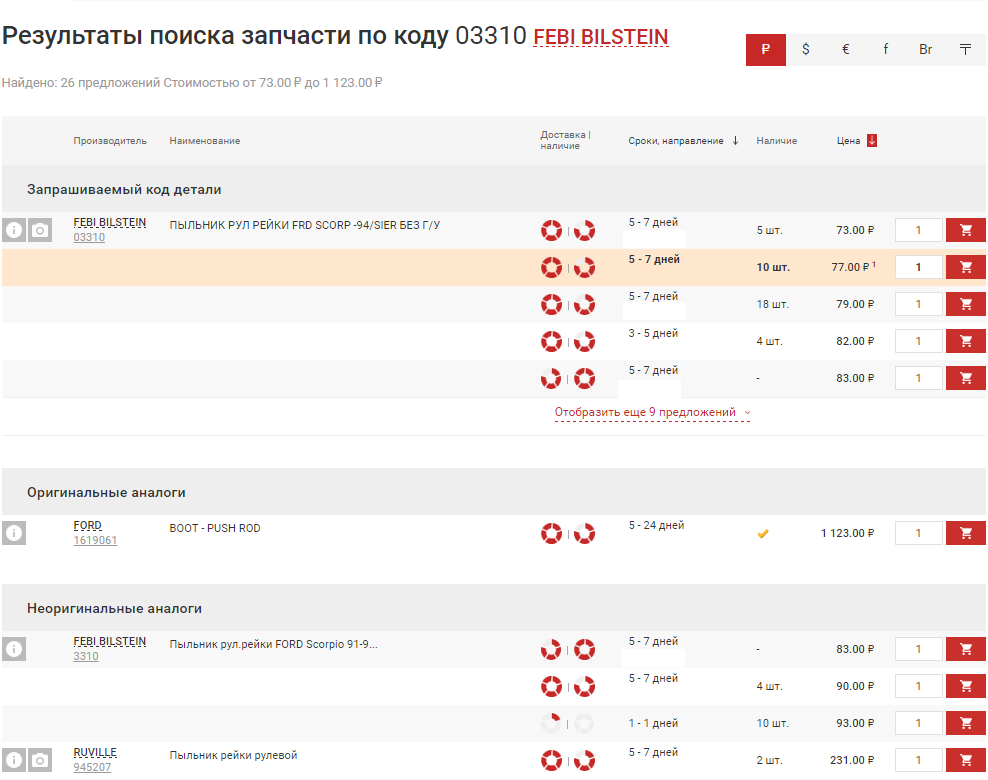Click delivery indicator icon in 82.00 ₽ row
The height and width of the screenshot is (780, 988).
551,341
